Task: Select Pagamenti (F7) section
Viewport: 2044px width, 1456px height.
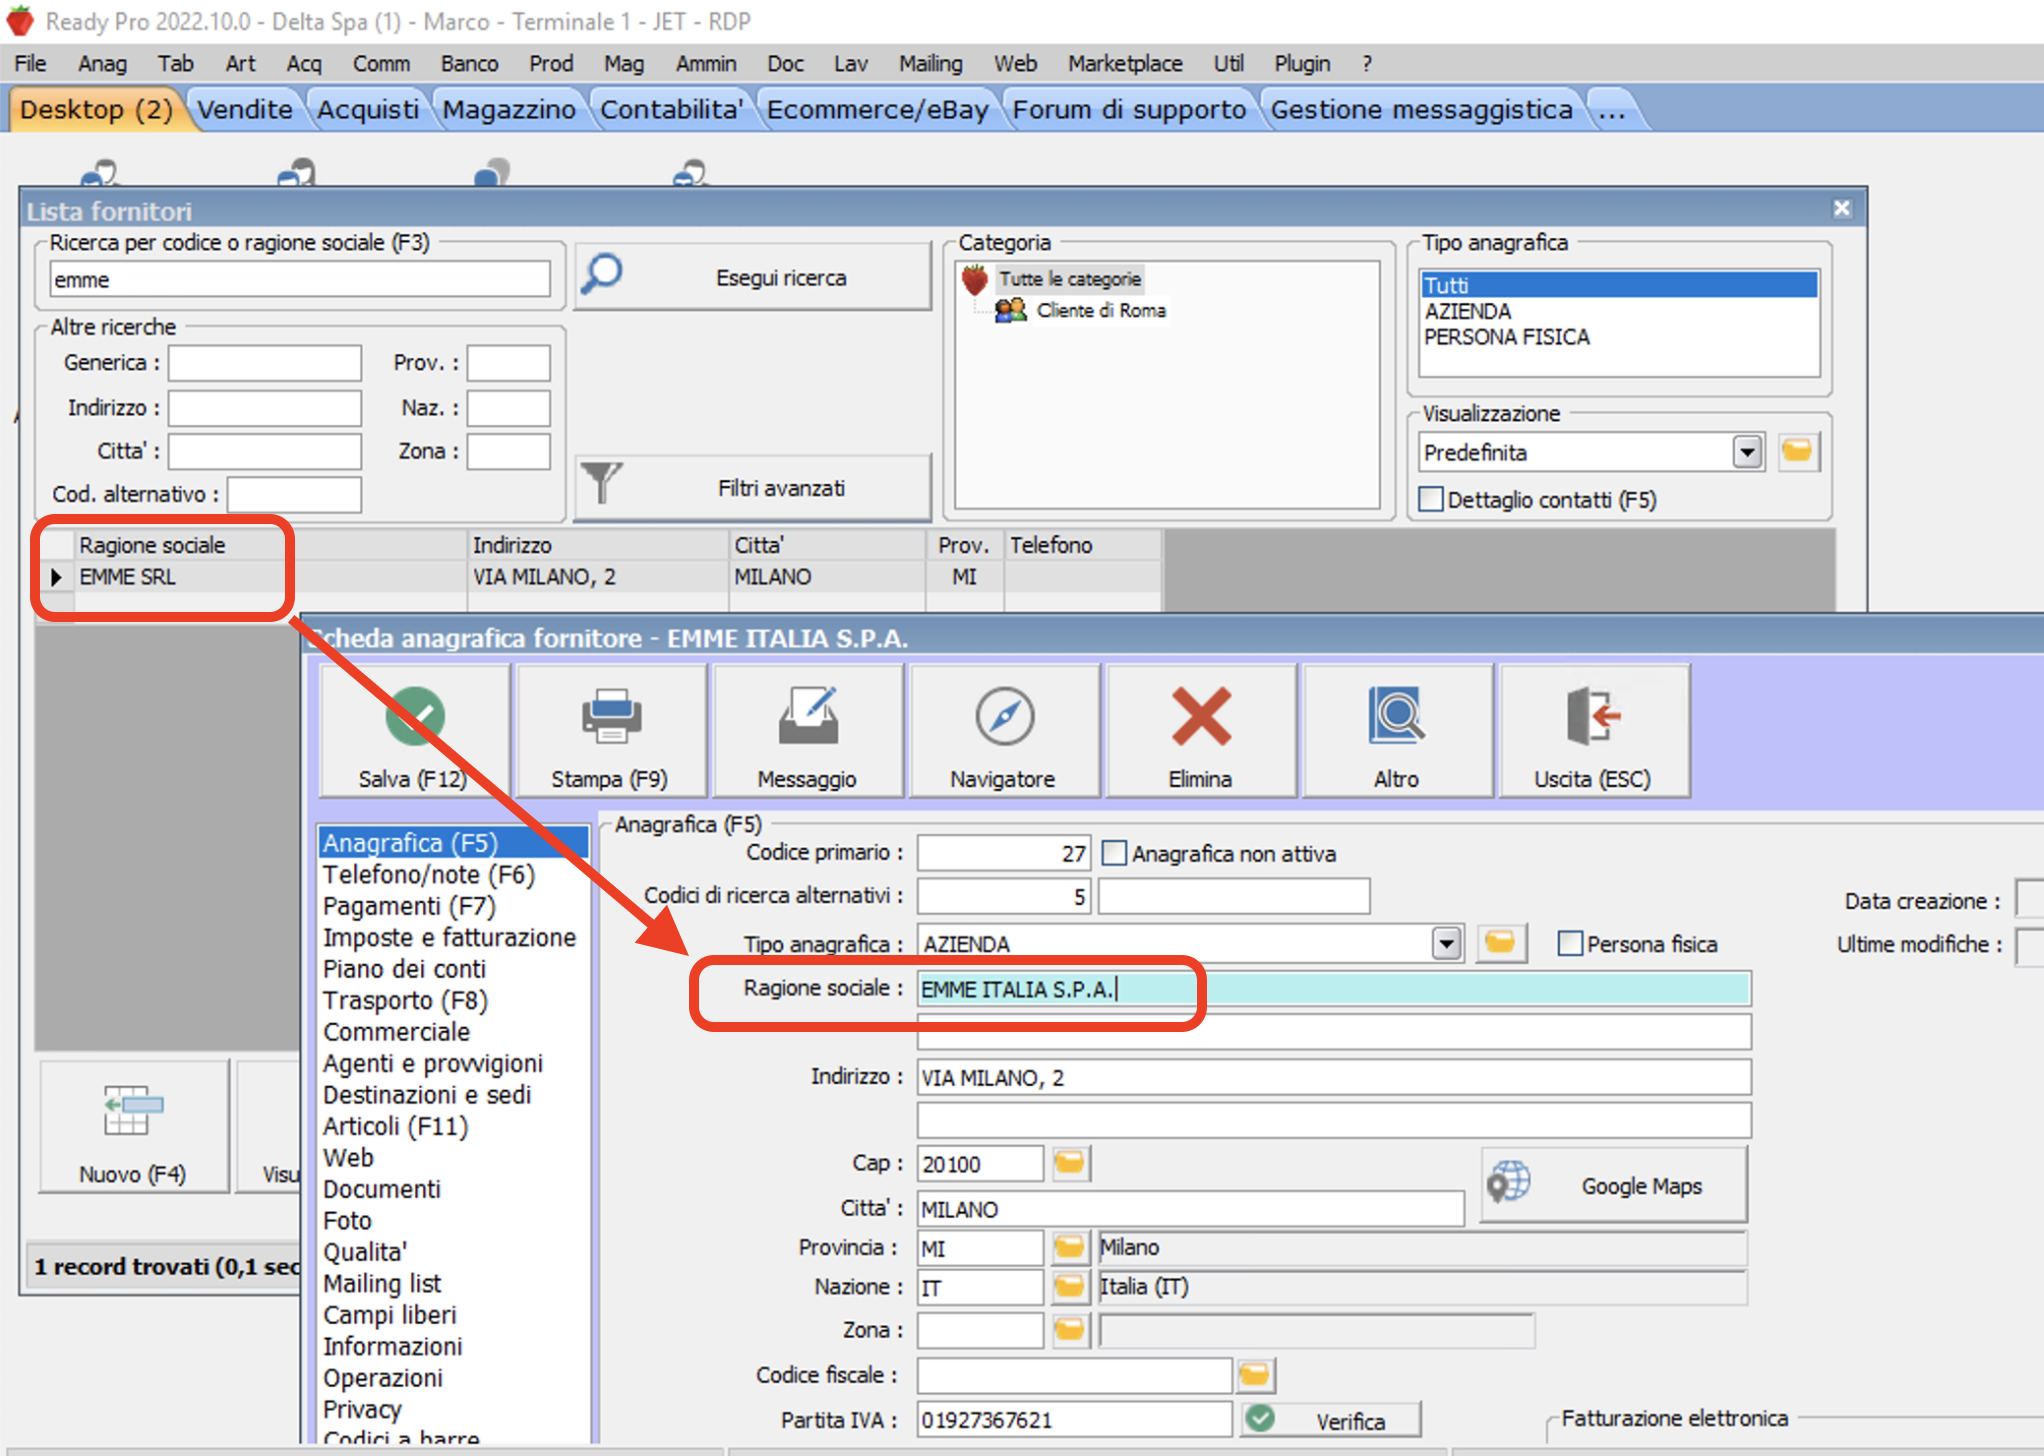Action: tap(409, 906)
